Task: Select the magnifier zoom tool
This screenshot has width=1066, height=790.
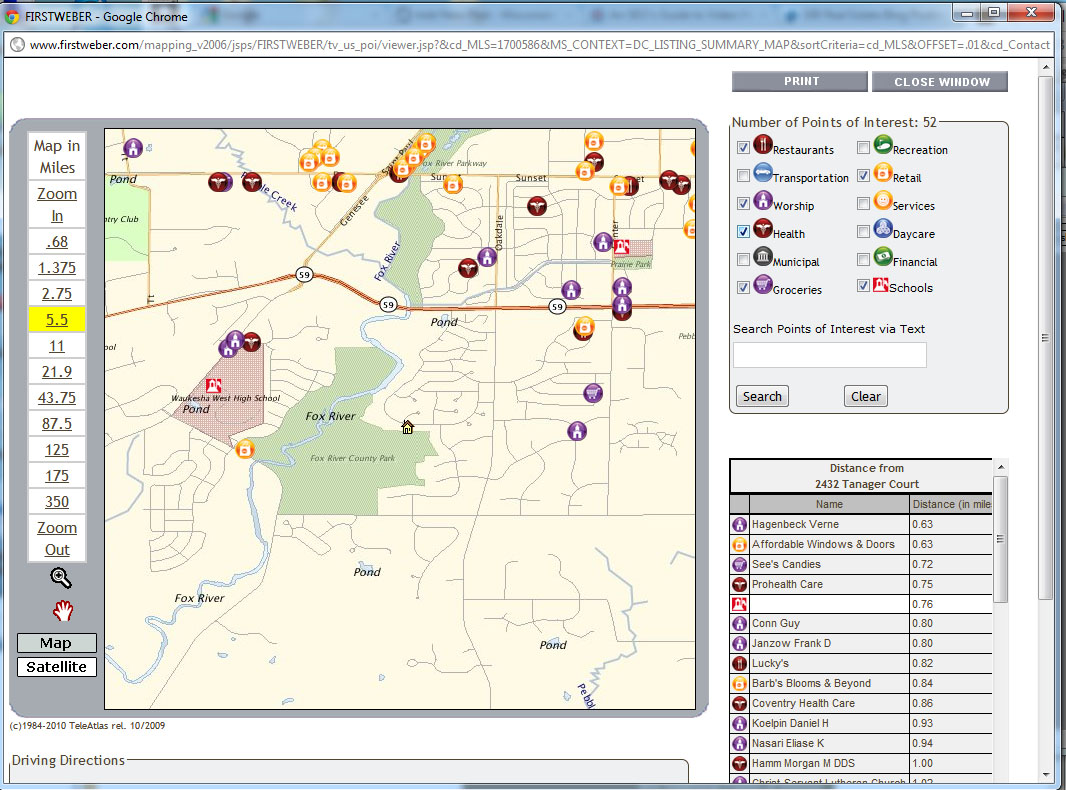Action: 61,578
